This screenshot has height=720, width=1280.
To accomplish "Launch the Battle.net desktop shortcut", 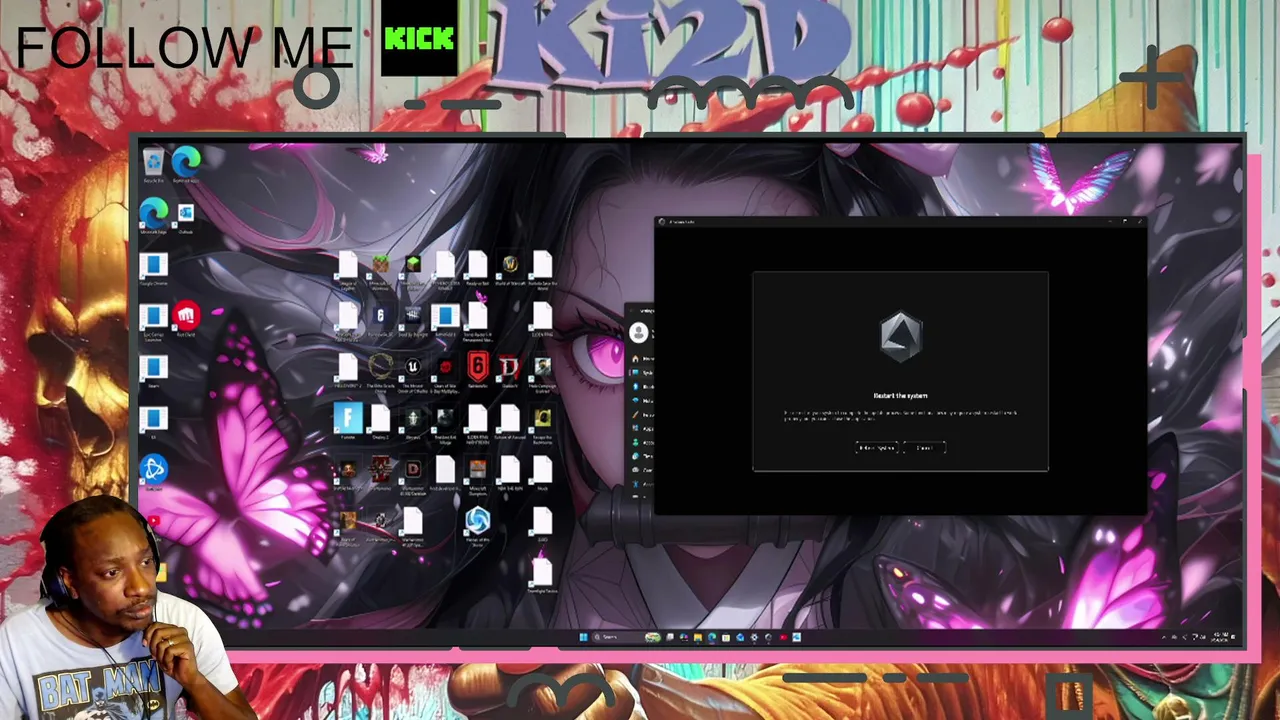I will (153, 471).
